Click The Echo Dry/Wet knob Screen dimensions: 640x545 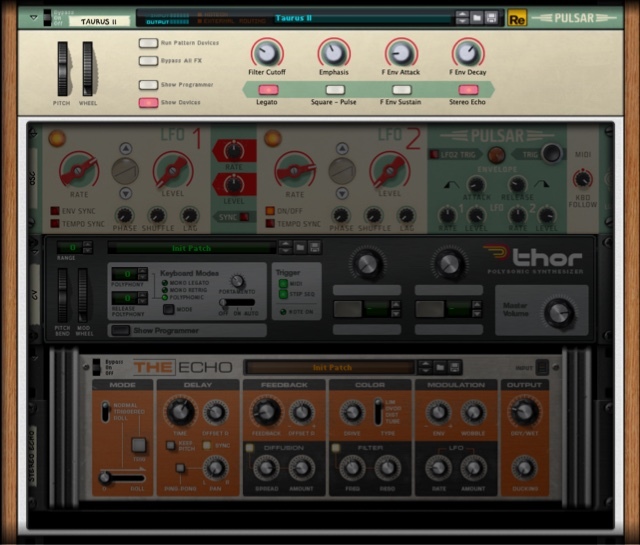[524, 412]
